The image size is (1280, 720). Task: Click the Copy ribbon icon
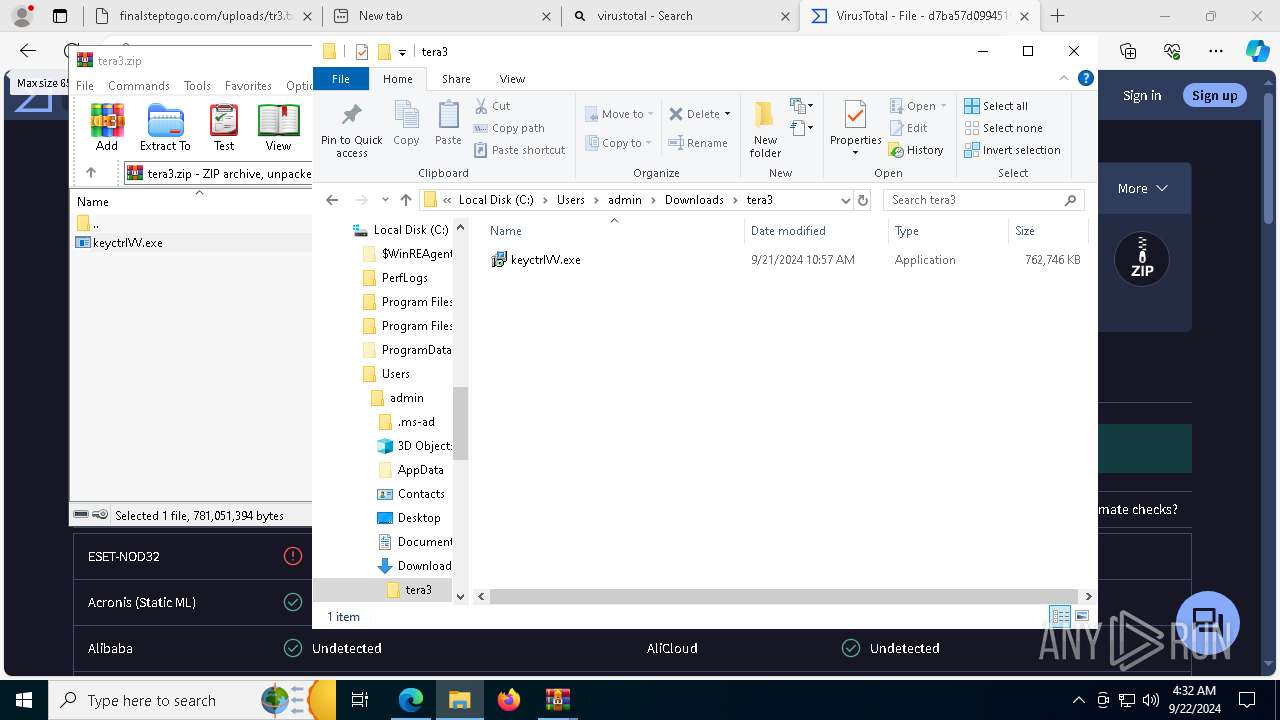click(x=406, y=124)
